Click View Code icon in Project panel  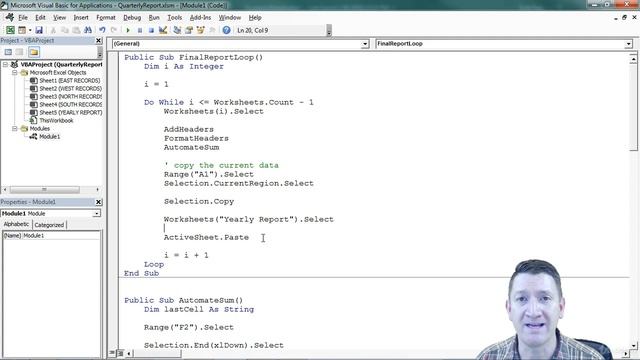coord(8,52)
